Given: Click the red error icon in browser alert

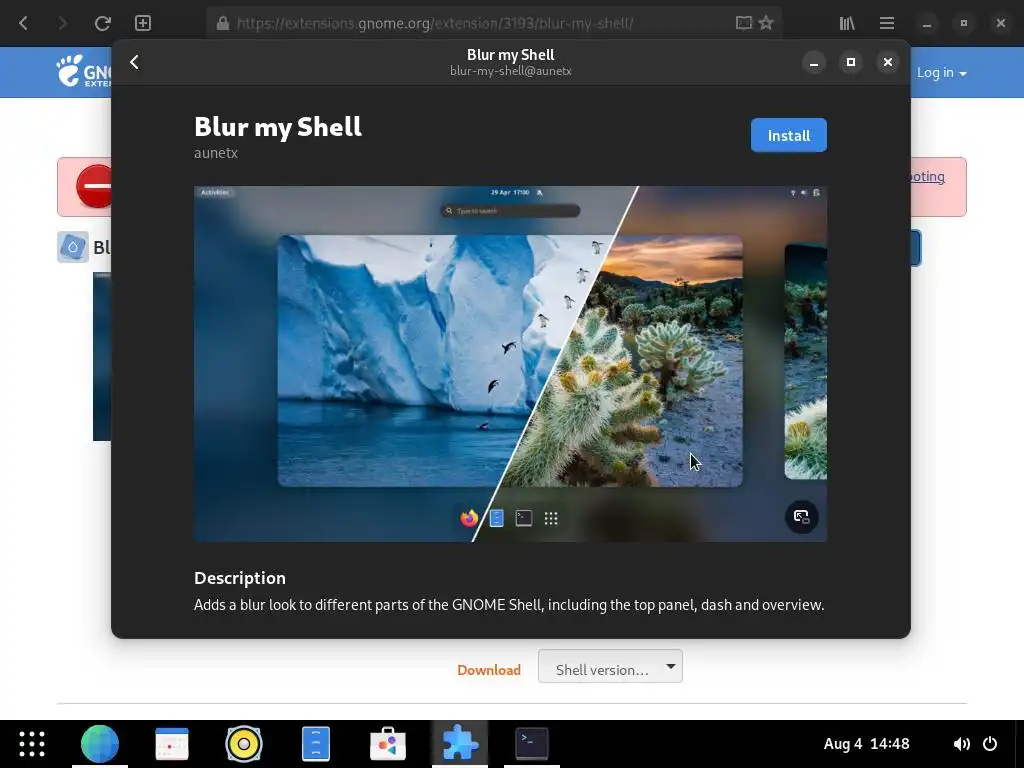Looking at the screenshot, I should (94, 186).
